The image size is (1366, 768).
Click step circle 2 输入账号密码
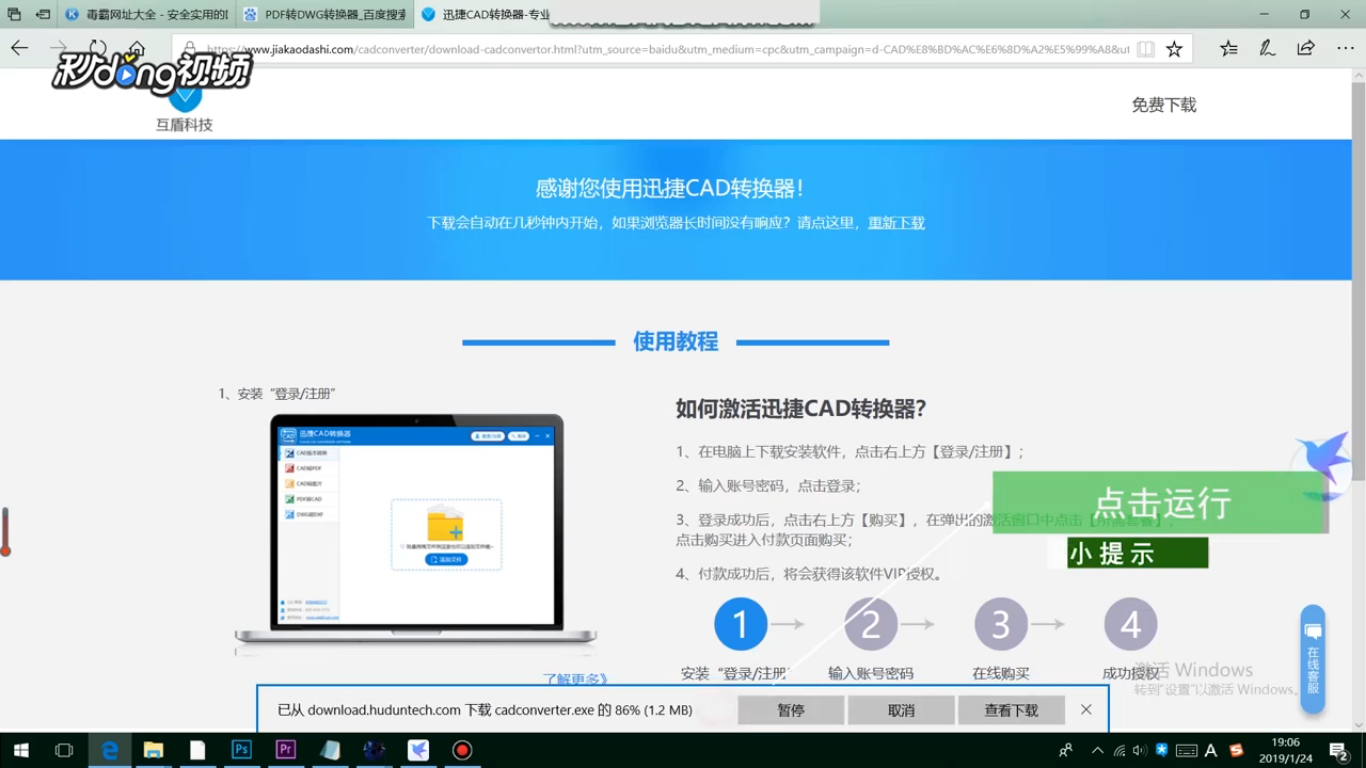pyautogui.click(x=871, y=624)
